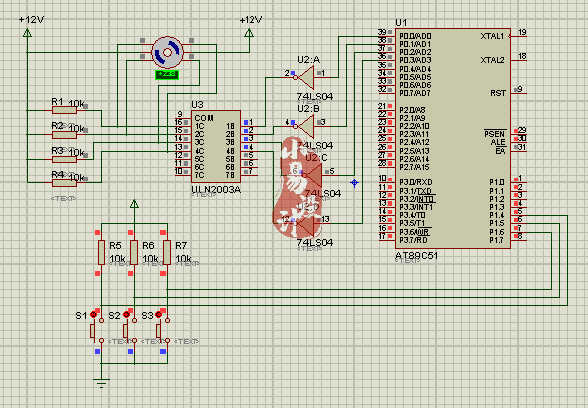
Task: Toggle the red latch dot on S2
Action: tap(126, 314)
